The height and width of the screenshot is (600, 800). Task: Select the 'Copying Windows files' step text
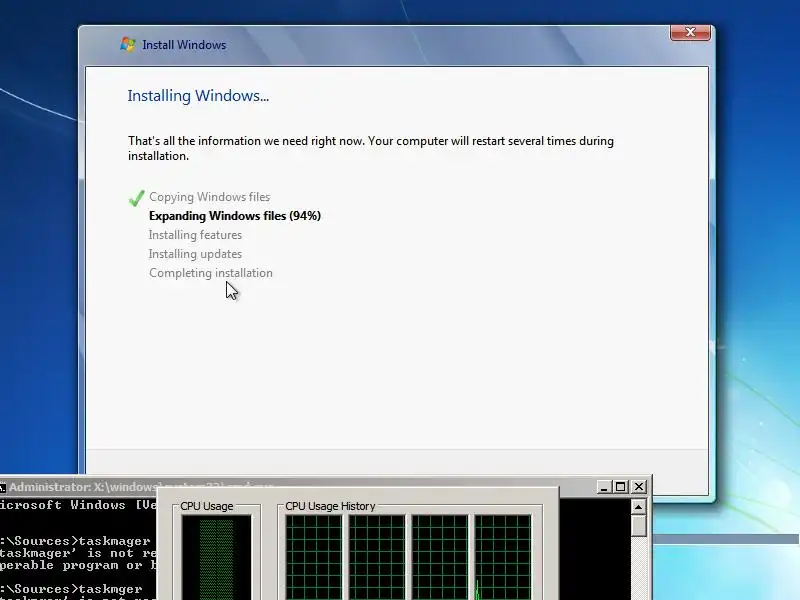209,197
